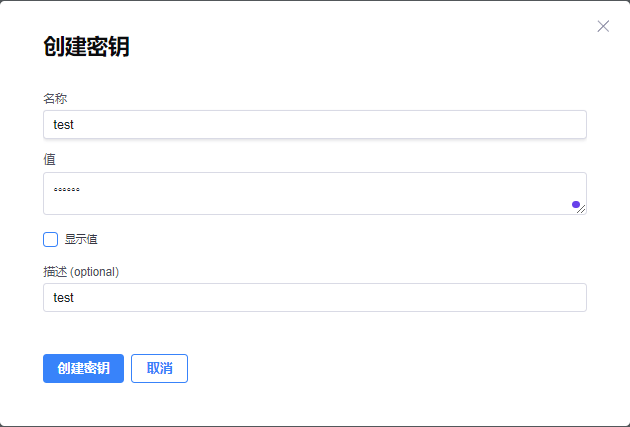Click the resize handle of the 值 textarea
Screen dimensions: 630x427
point(582,210)
